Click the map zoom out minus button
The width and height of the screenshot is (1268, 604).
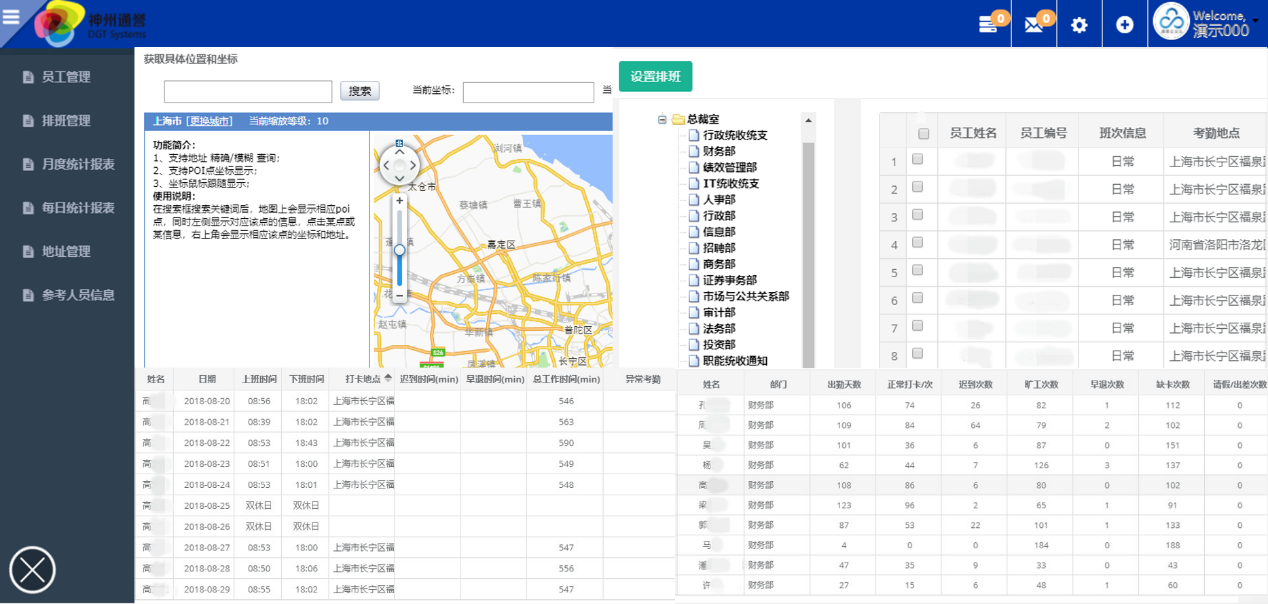(x=400, y=295)
